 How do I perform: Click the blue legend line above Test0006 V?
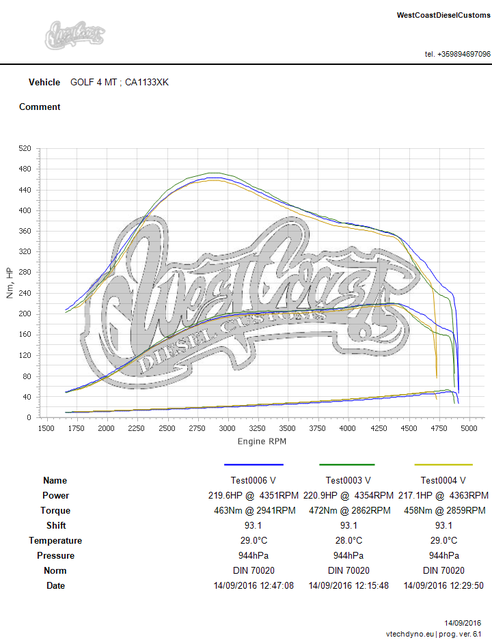[x=254, y=464]
